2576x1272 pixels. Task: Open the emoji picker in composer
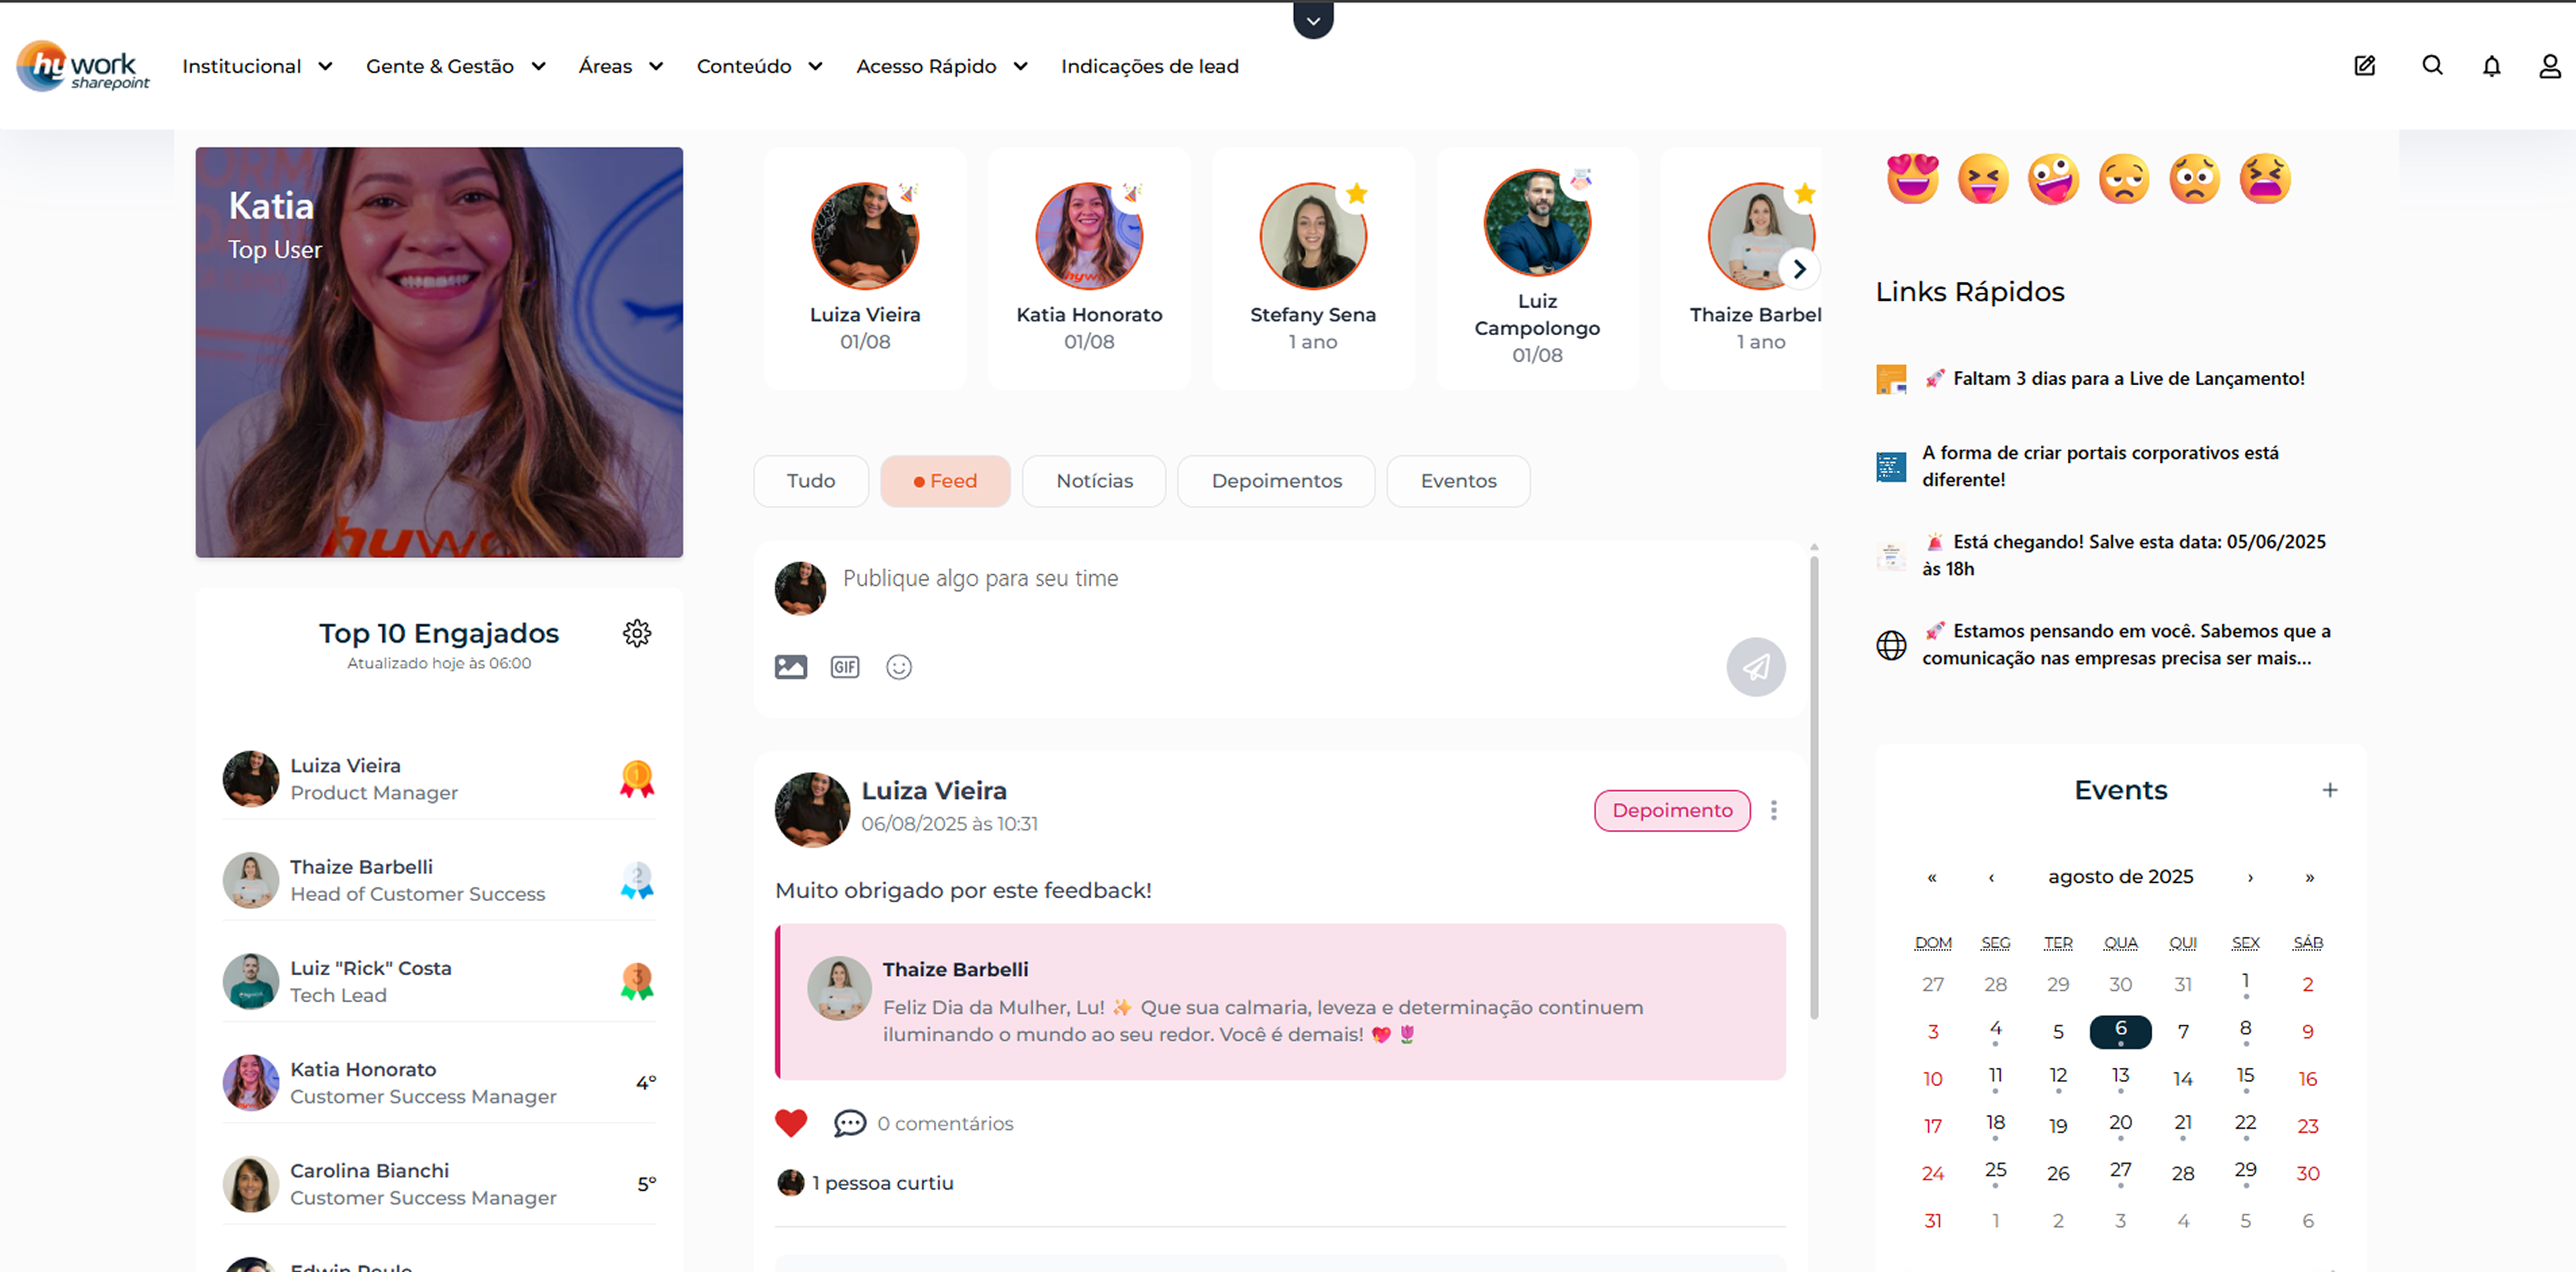899,667
